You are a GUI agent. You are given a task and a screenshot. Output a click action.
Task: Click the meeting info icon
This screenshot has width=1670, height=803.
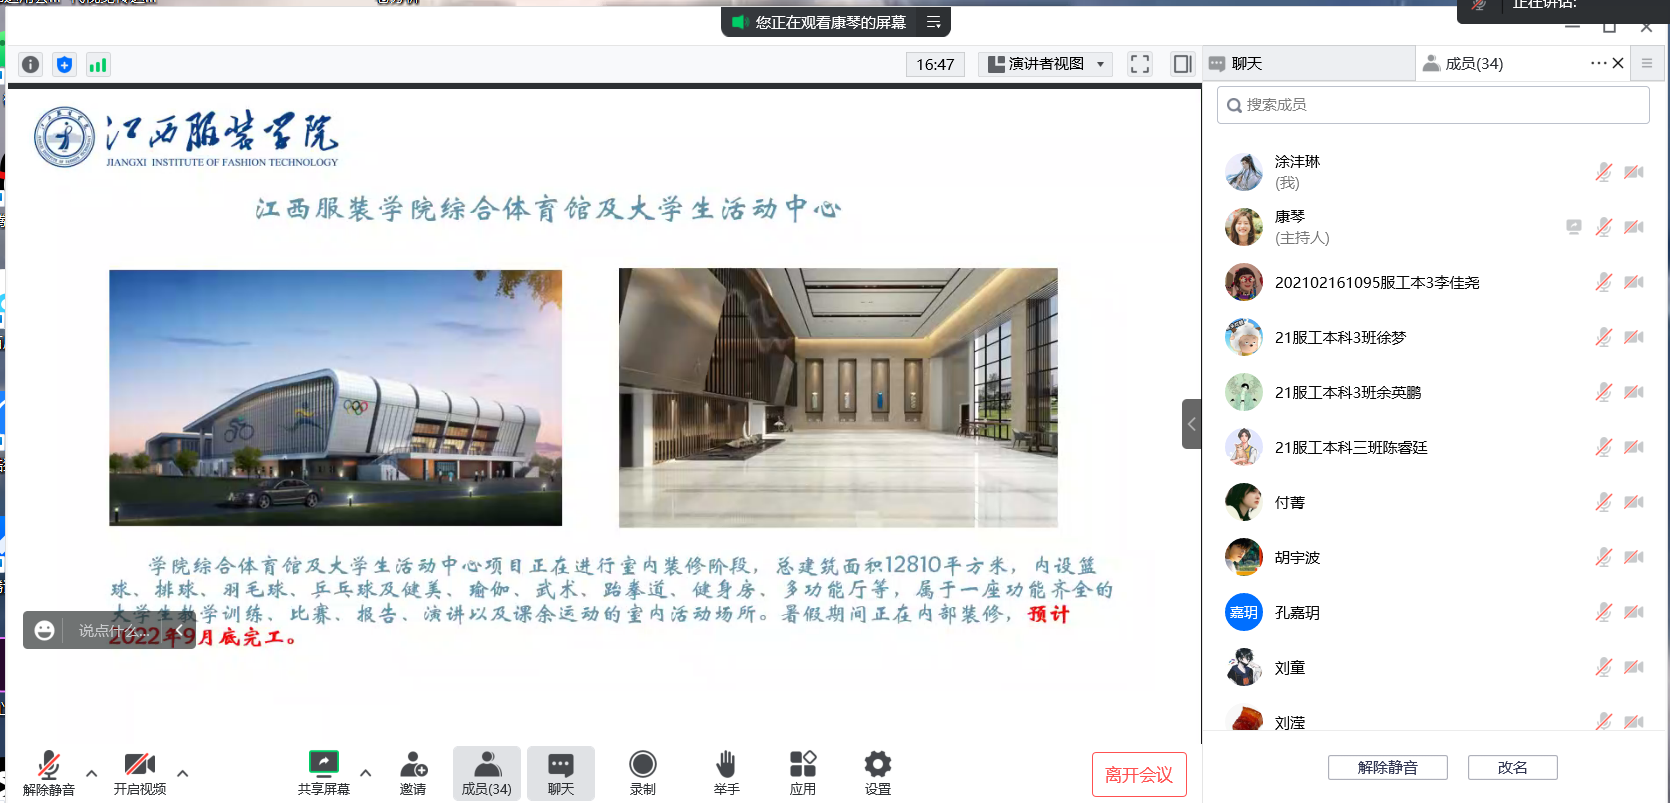31,65
